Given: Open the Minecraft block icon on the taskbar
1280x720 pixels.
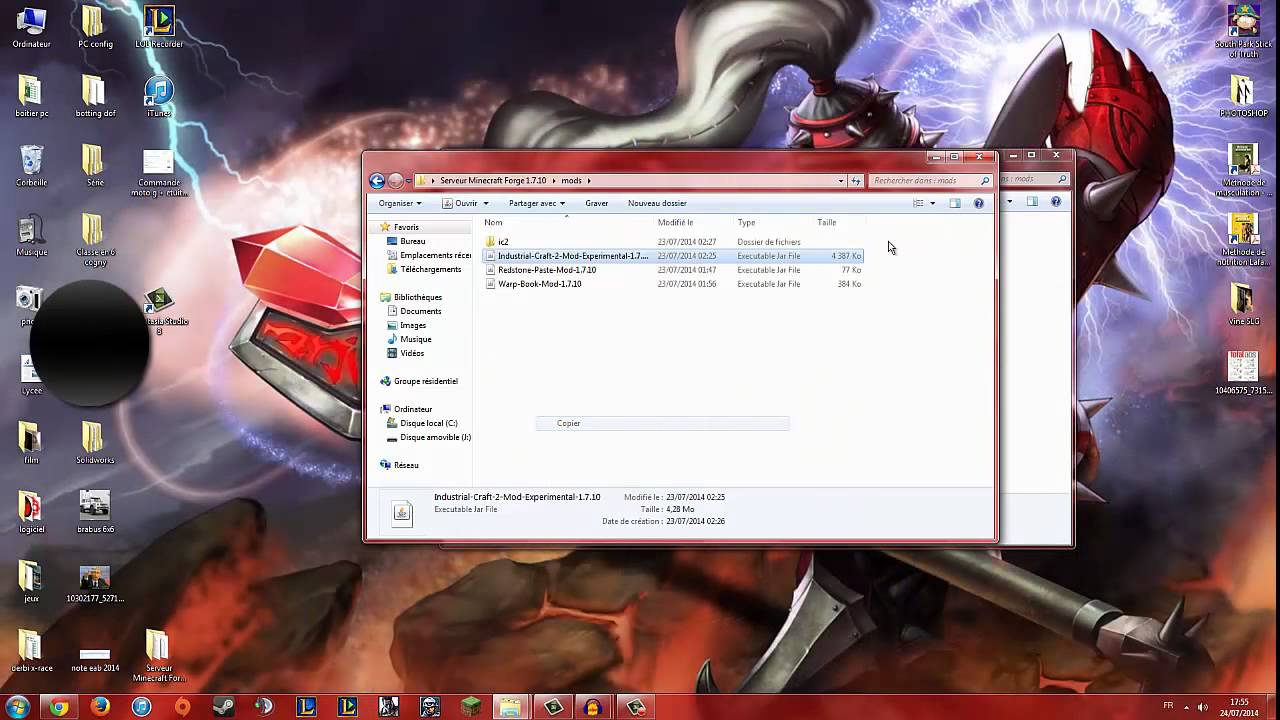Looking at the screenshot, I should point(470,707).
